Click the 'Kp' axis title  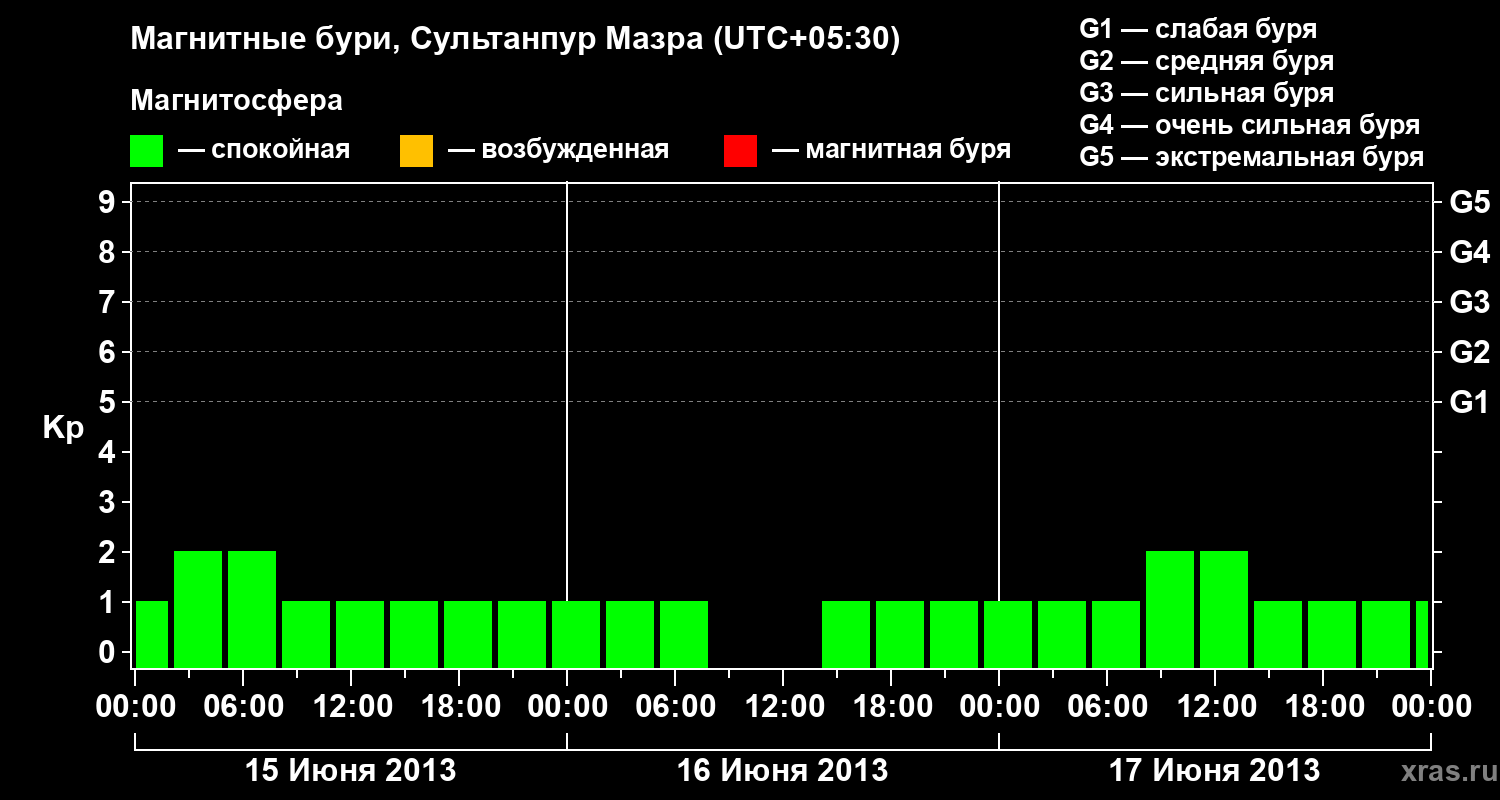pos(63,428)
